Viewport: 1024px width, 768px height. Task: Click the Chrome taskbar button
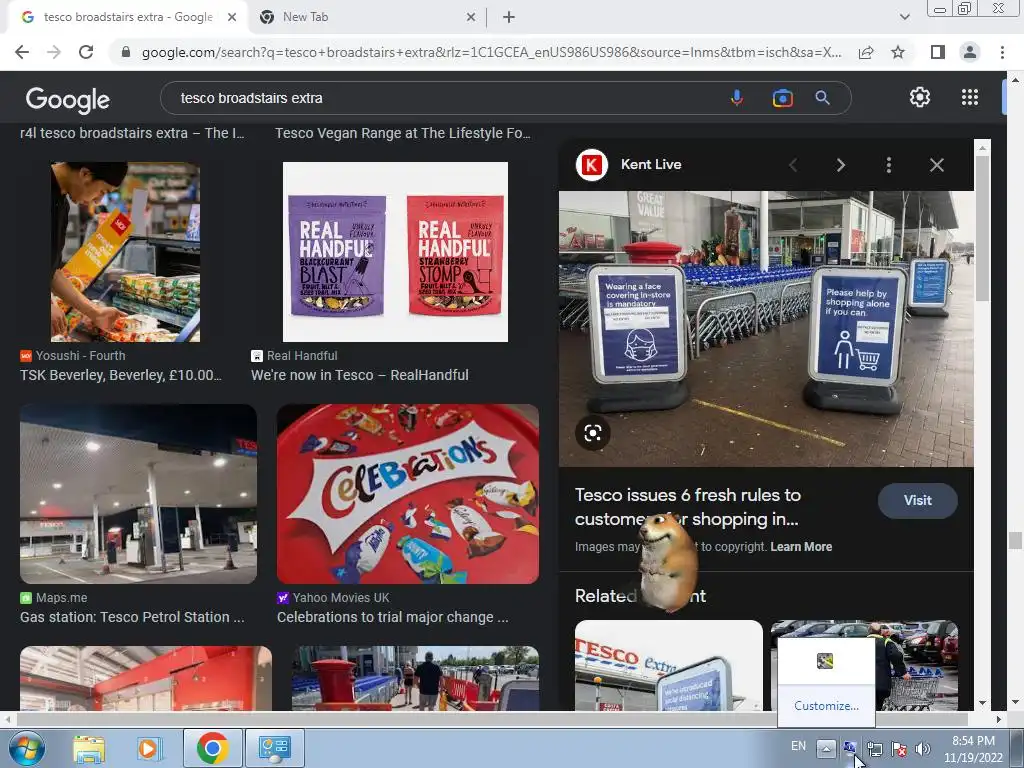pos(212,748)
